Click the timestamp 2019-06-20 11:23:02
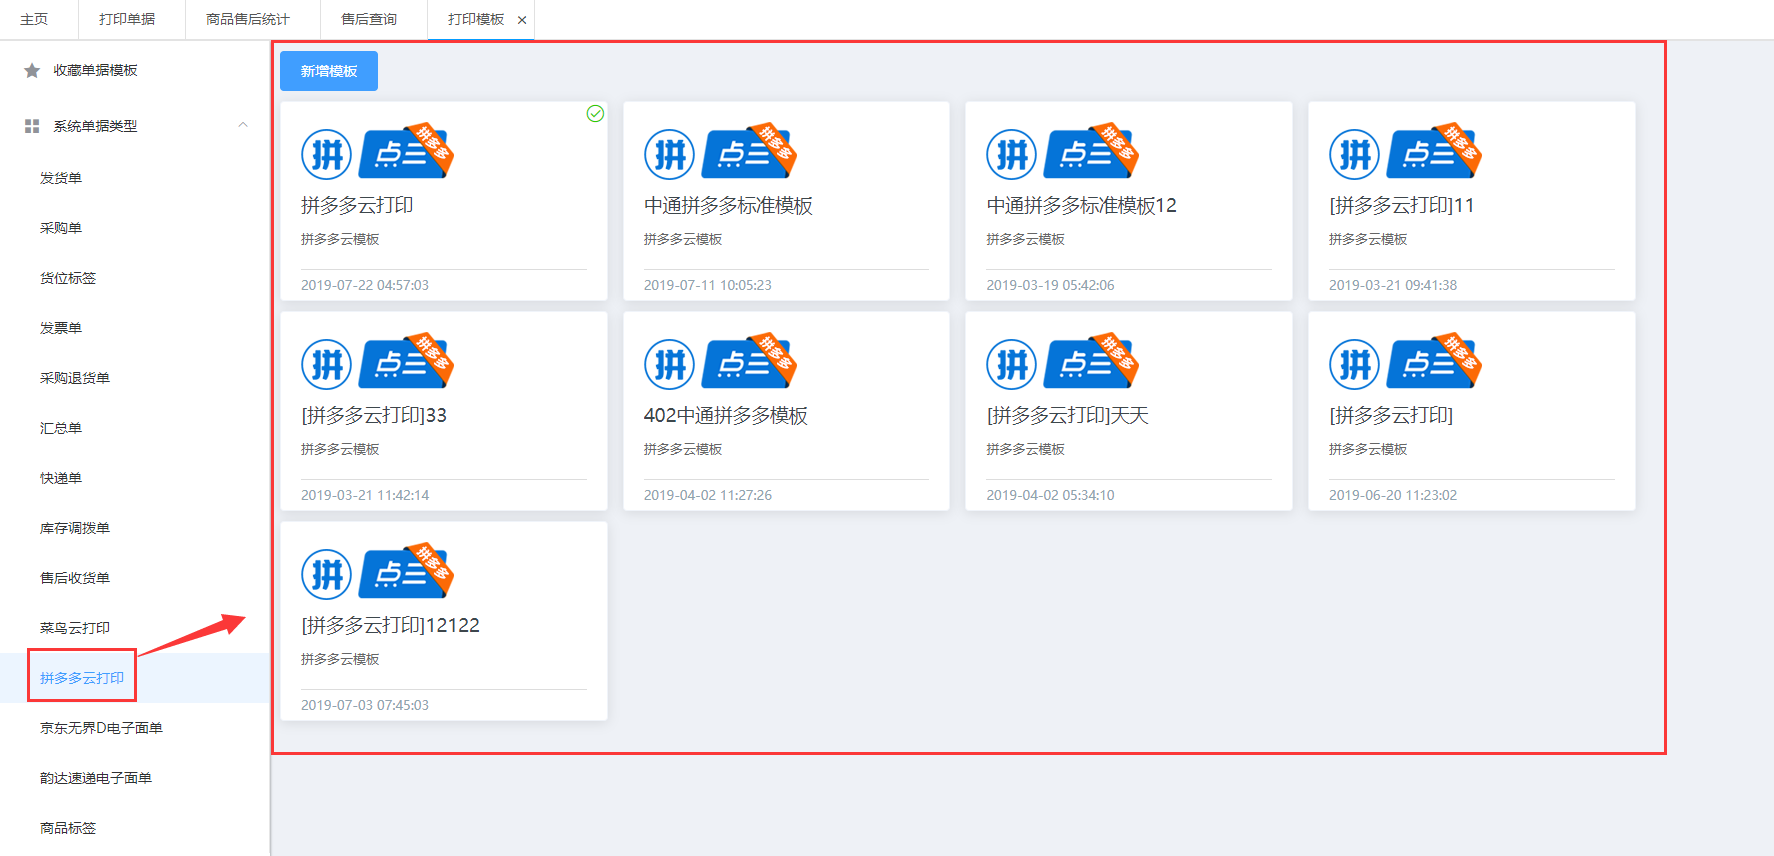 tap(1393, 495)
